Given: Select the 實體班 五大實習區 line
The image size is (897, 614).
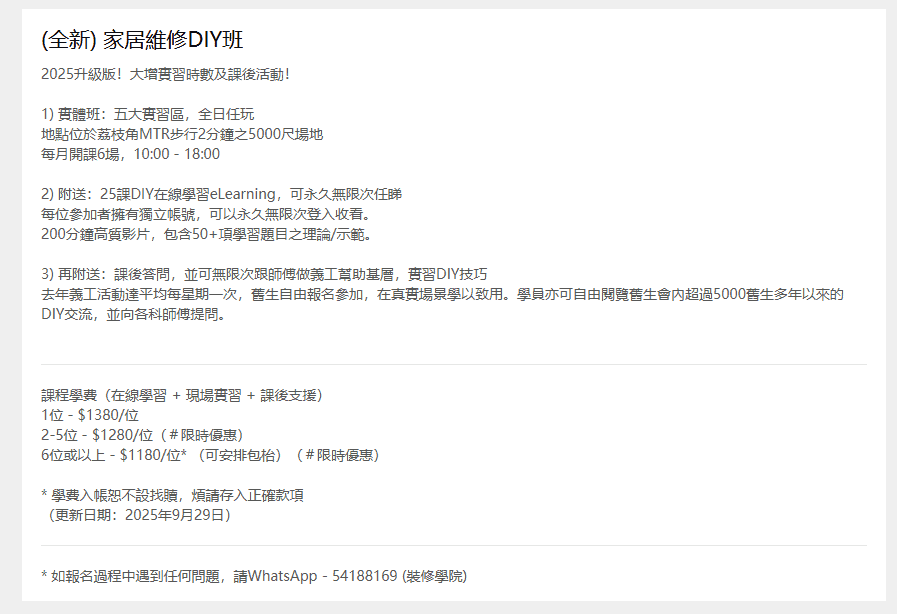Looking at the screenshot, I should 148,115.
